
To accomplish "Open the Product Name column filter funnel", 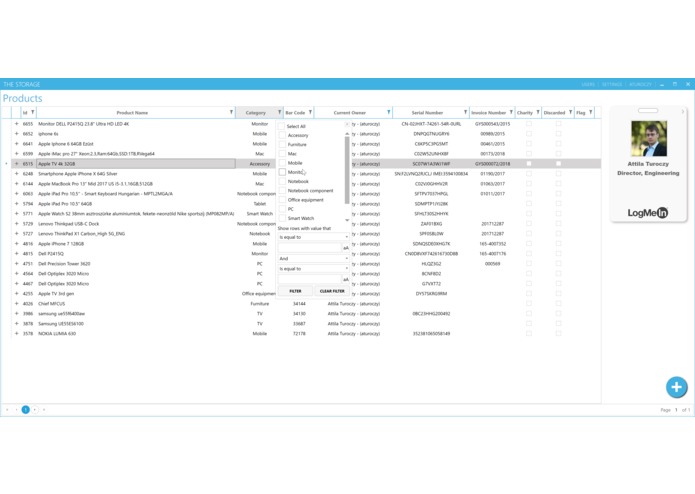I will [231, 113].
